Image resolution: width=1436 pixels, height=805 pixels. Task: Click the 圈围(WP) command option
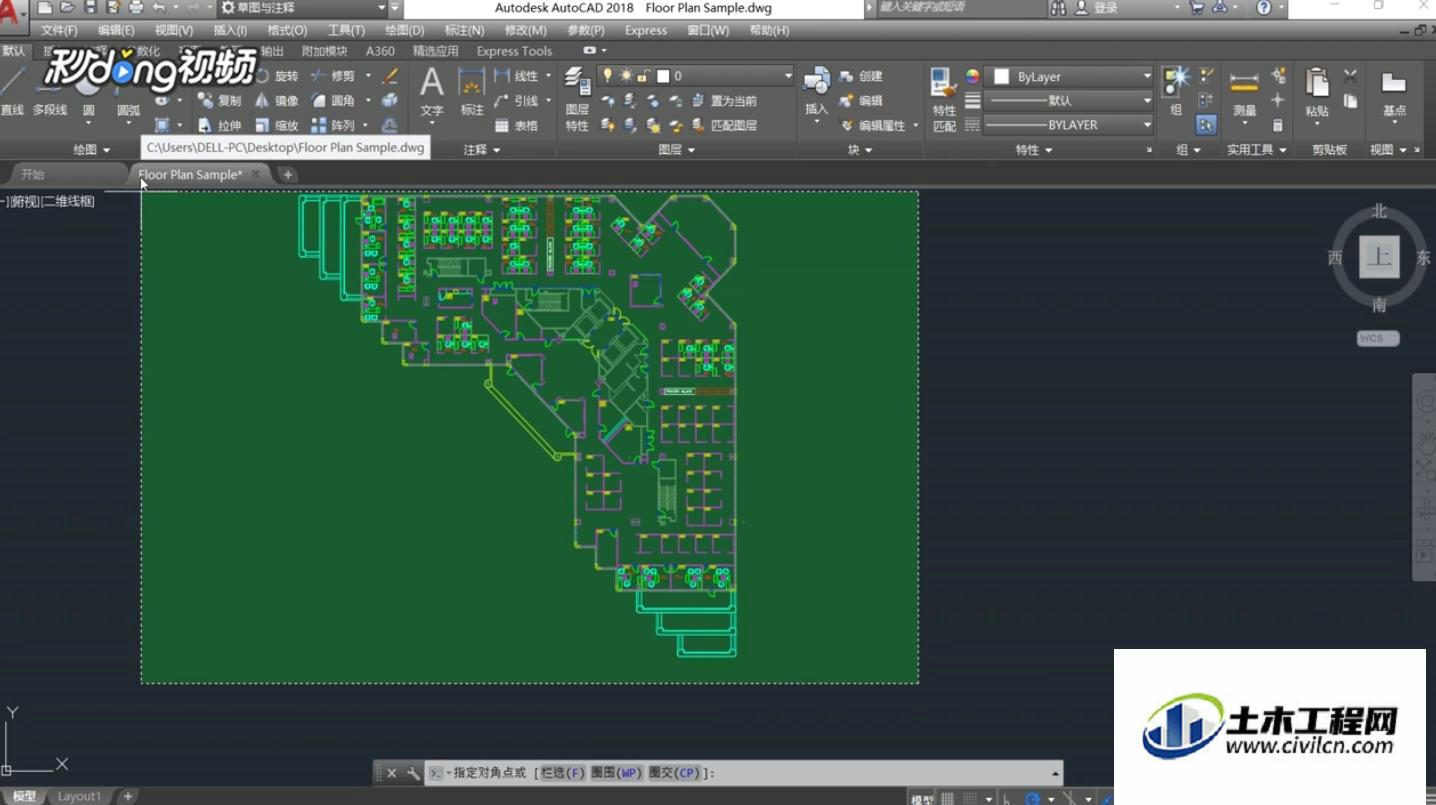616,773
